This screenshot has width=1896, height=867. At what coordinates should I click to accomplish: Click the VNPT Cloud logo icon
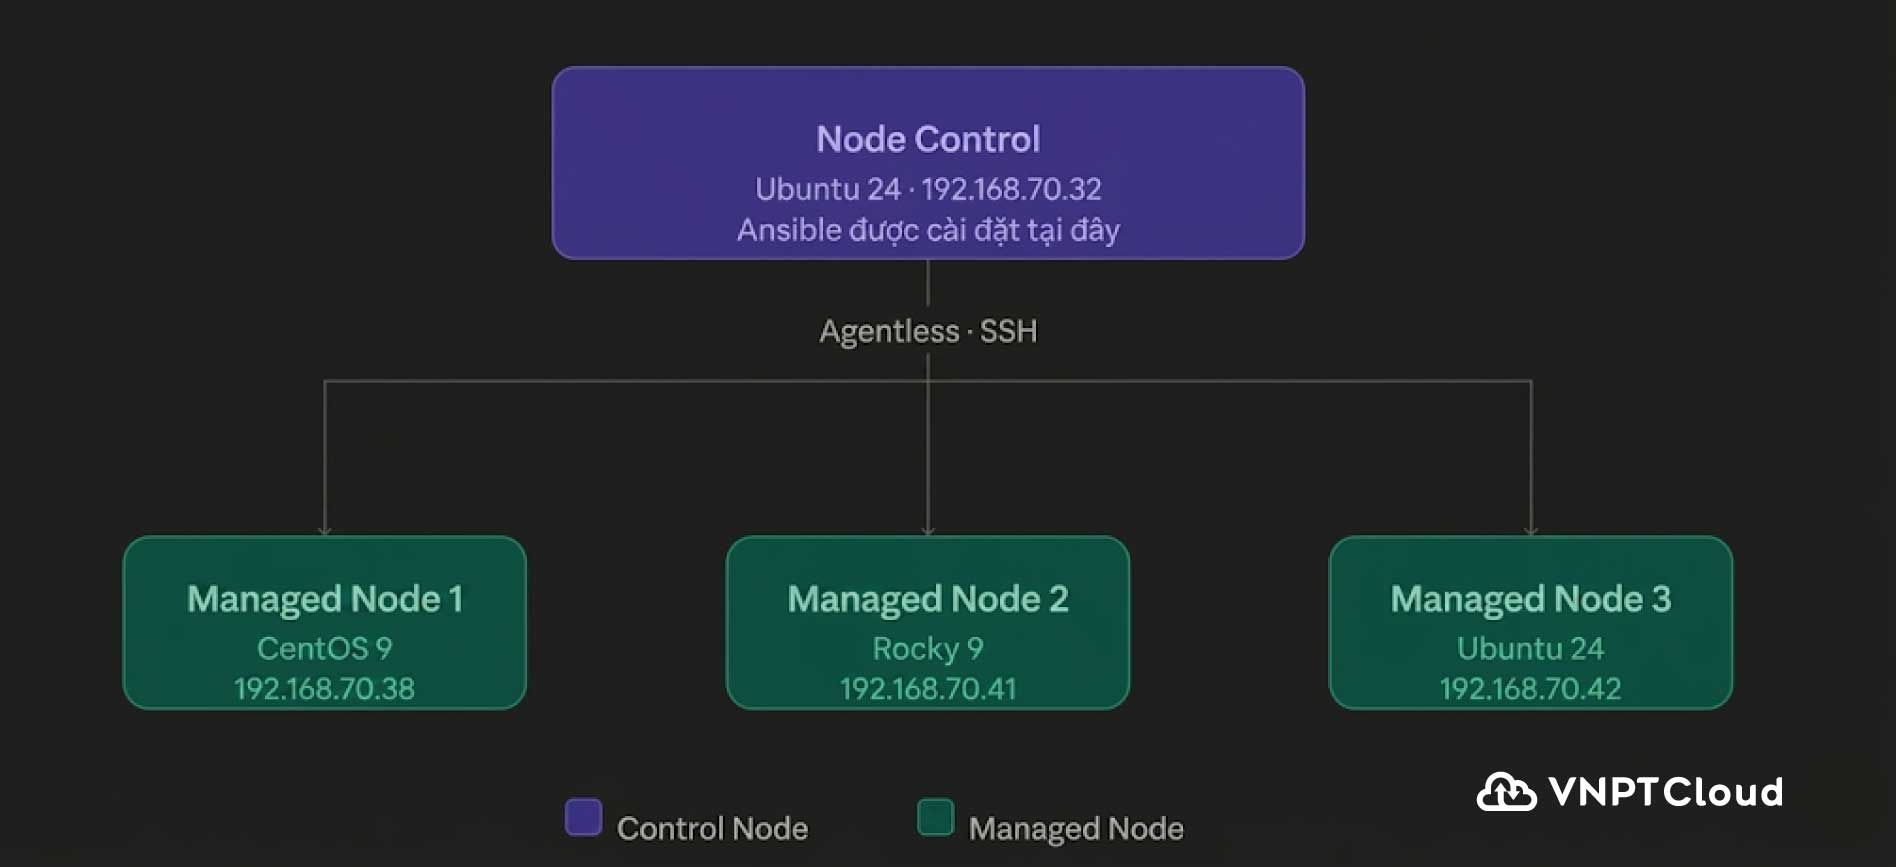(x=1506, y=792)
